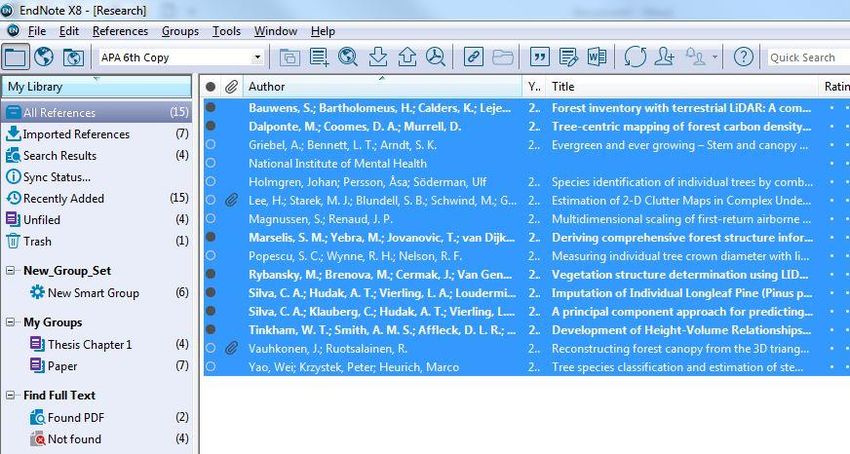Screen dimensions: 850x454
Task: Select the Search Results group
Action: point(96,156)
